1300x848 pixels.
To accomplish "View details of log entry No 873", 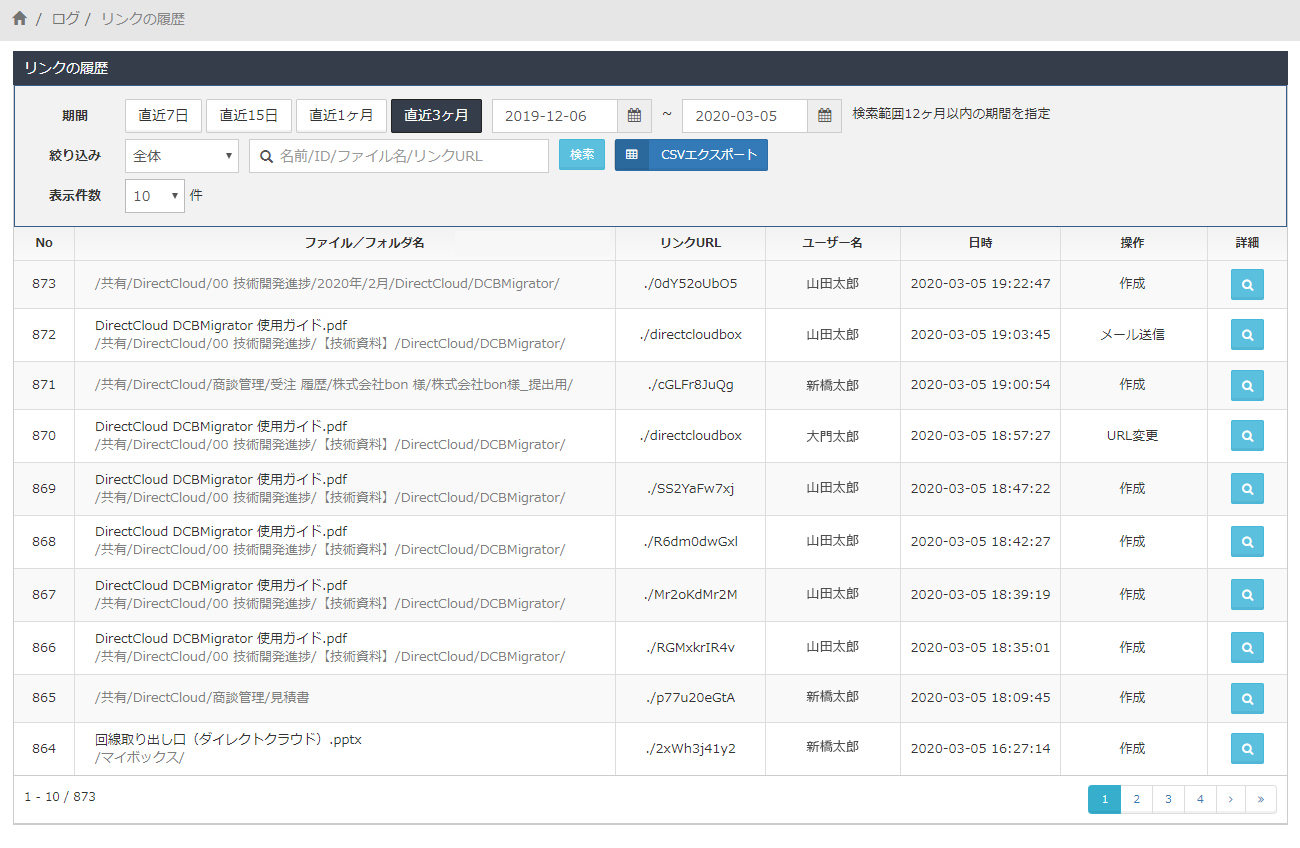I will pyautogui.click(x=1247, y=285).
